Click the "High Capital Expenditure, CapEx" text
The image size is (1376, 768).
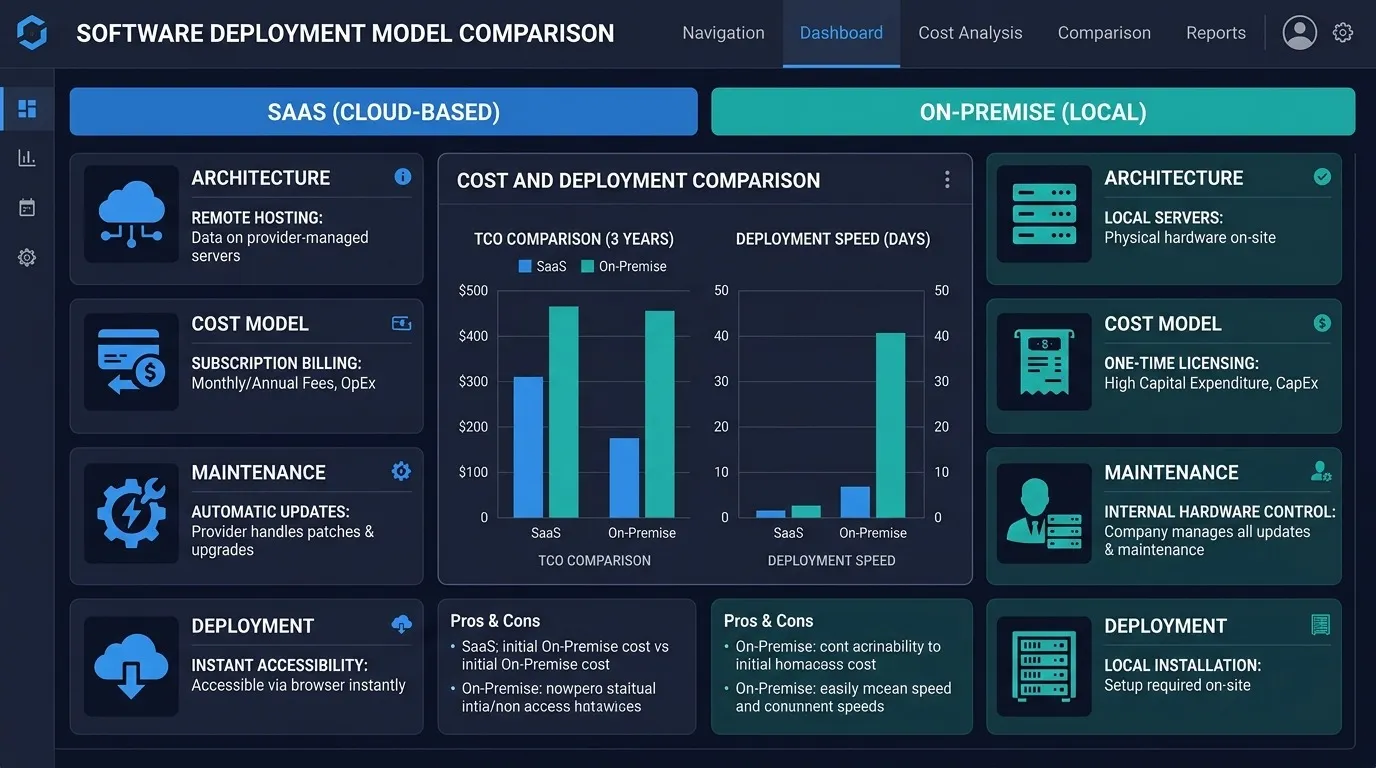[1211, 383]
